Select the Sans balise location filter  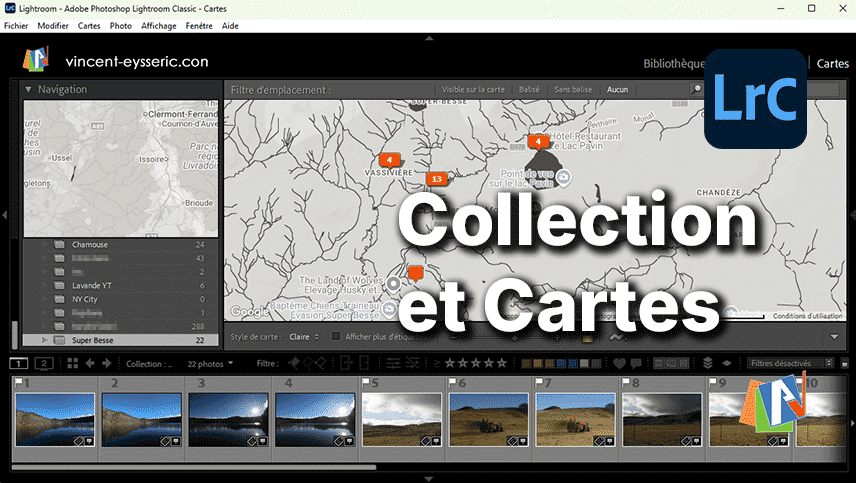click(573, 90)
